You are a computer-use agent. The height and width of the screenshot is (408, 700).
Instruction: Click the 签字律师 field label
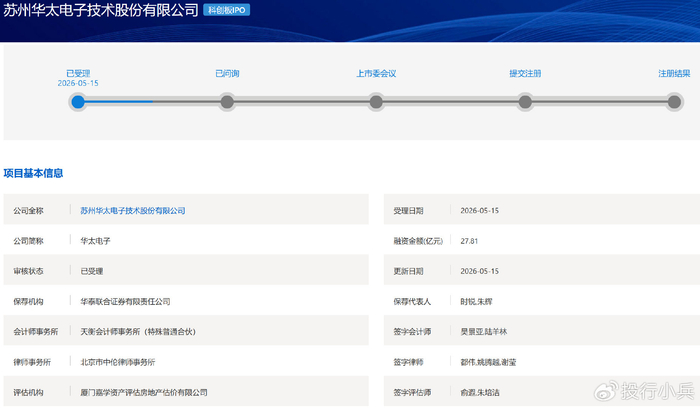408,362
